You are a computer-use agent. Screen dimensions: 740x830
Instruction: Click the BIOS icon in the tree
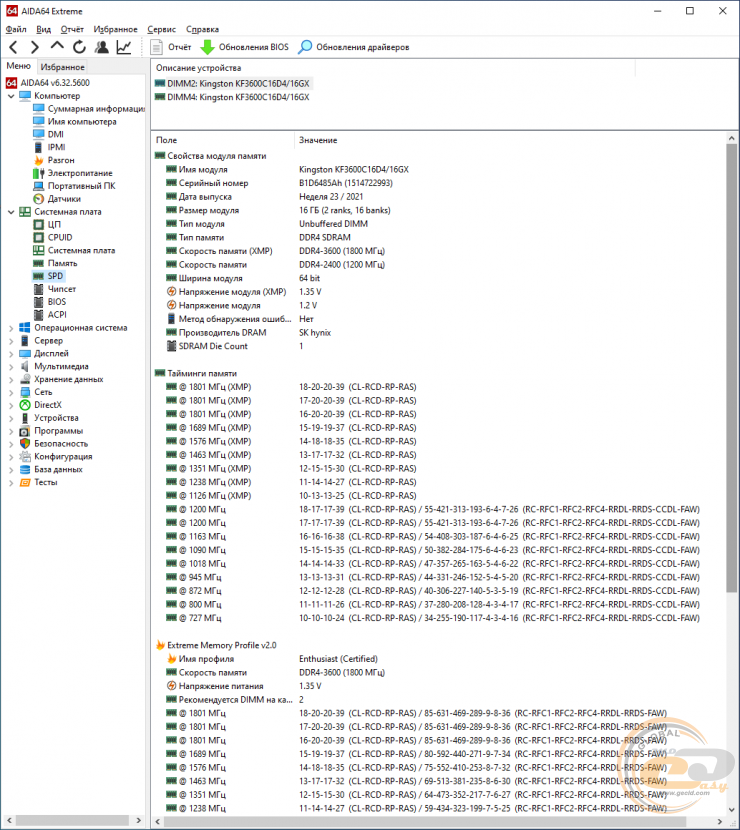tap(38, 302)
